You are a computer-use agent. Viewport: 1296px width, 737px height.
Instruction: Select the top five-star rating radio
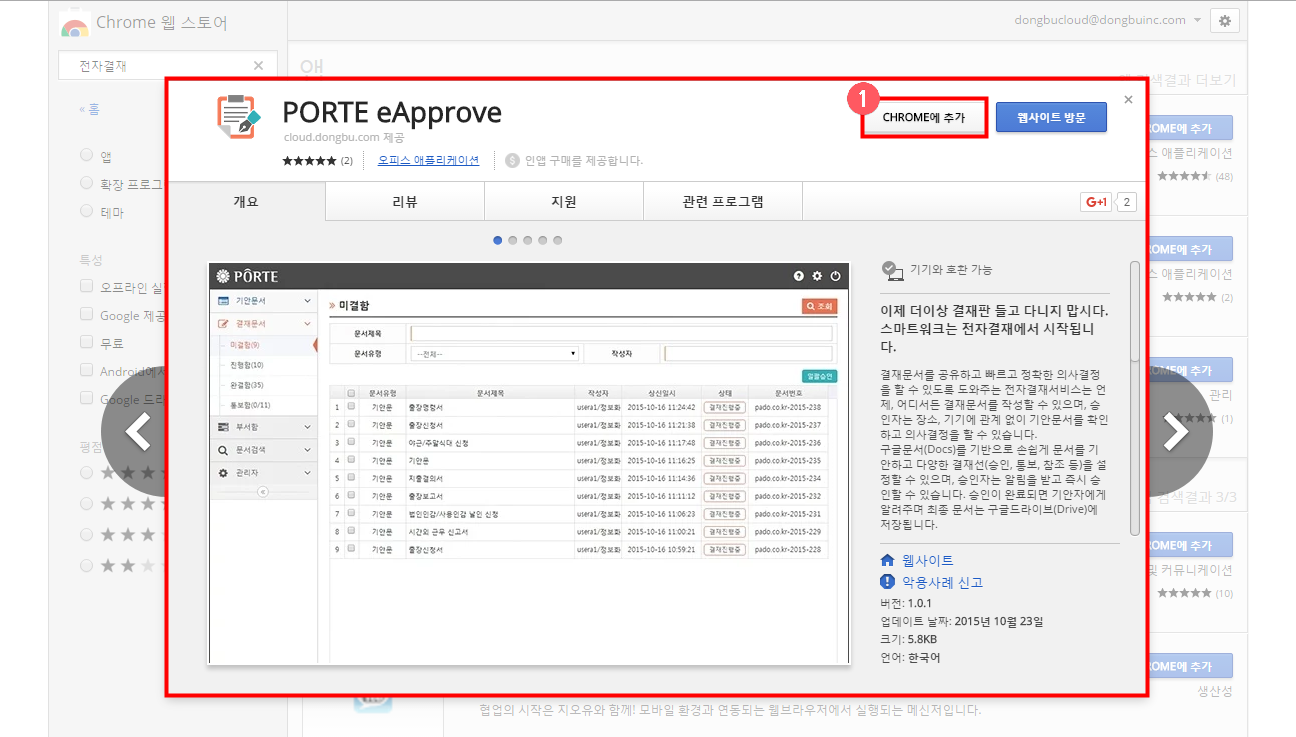(x=87, y=472)
